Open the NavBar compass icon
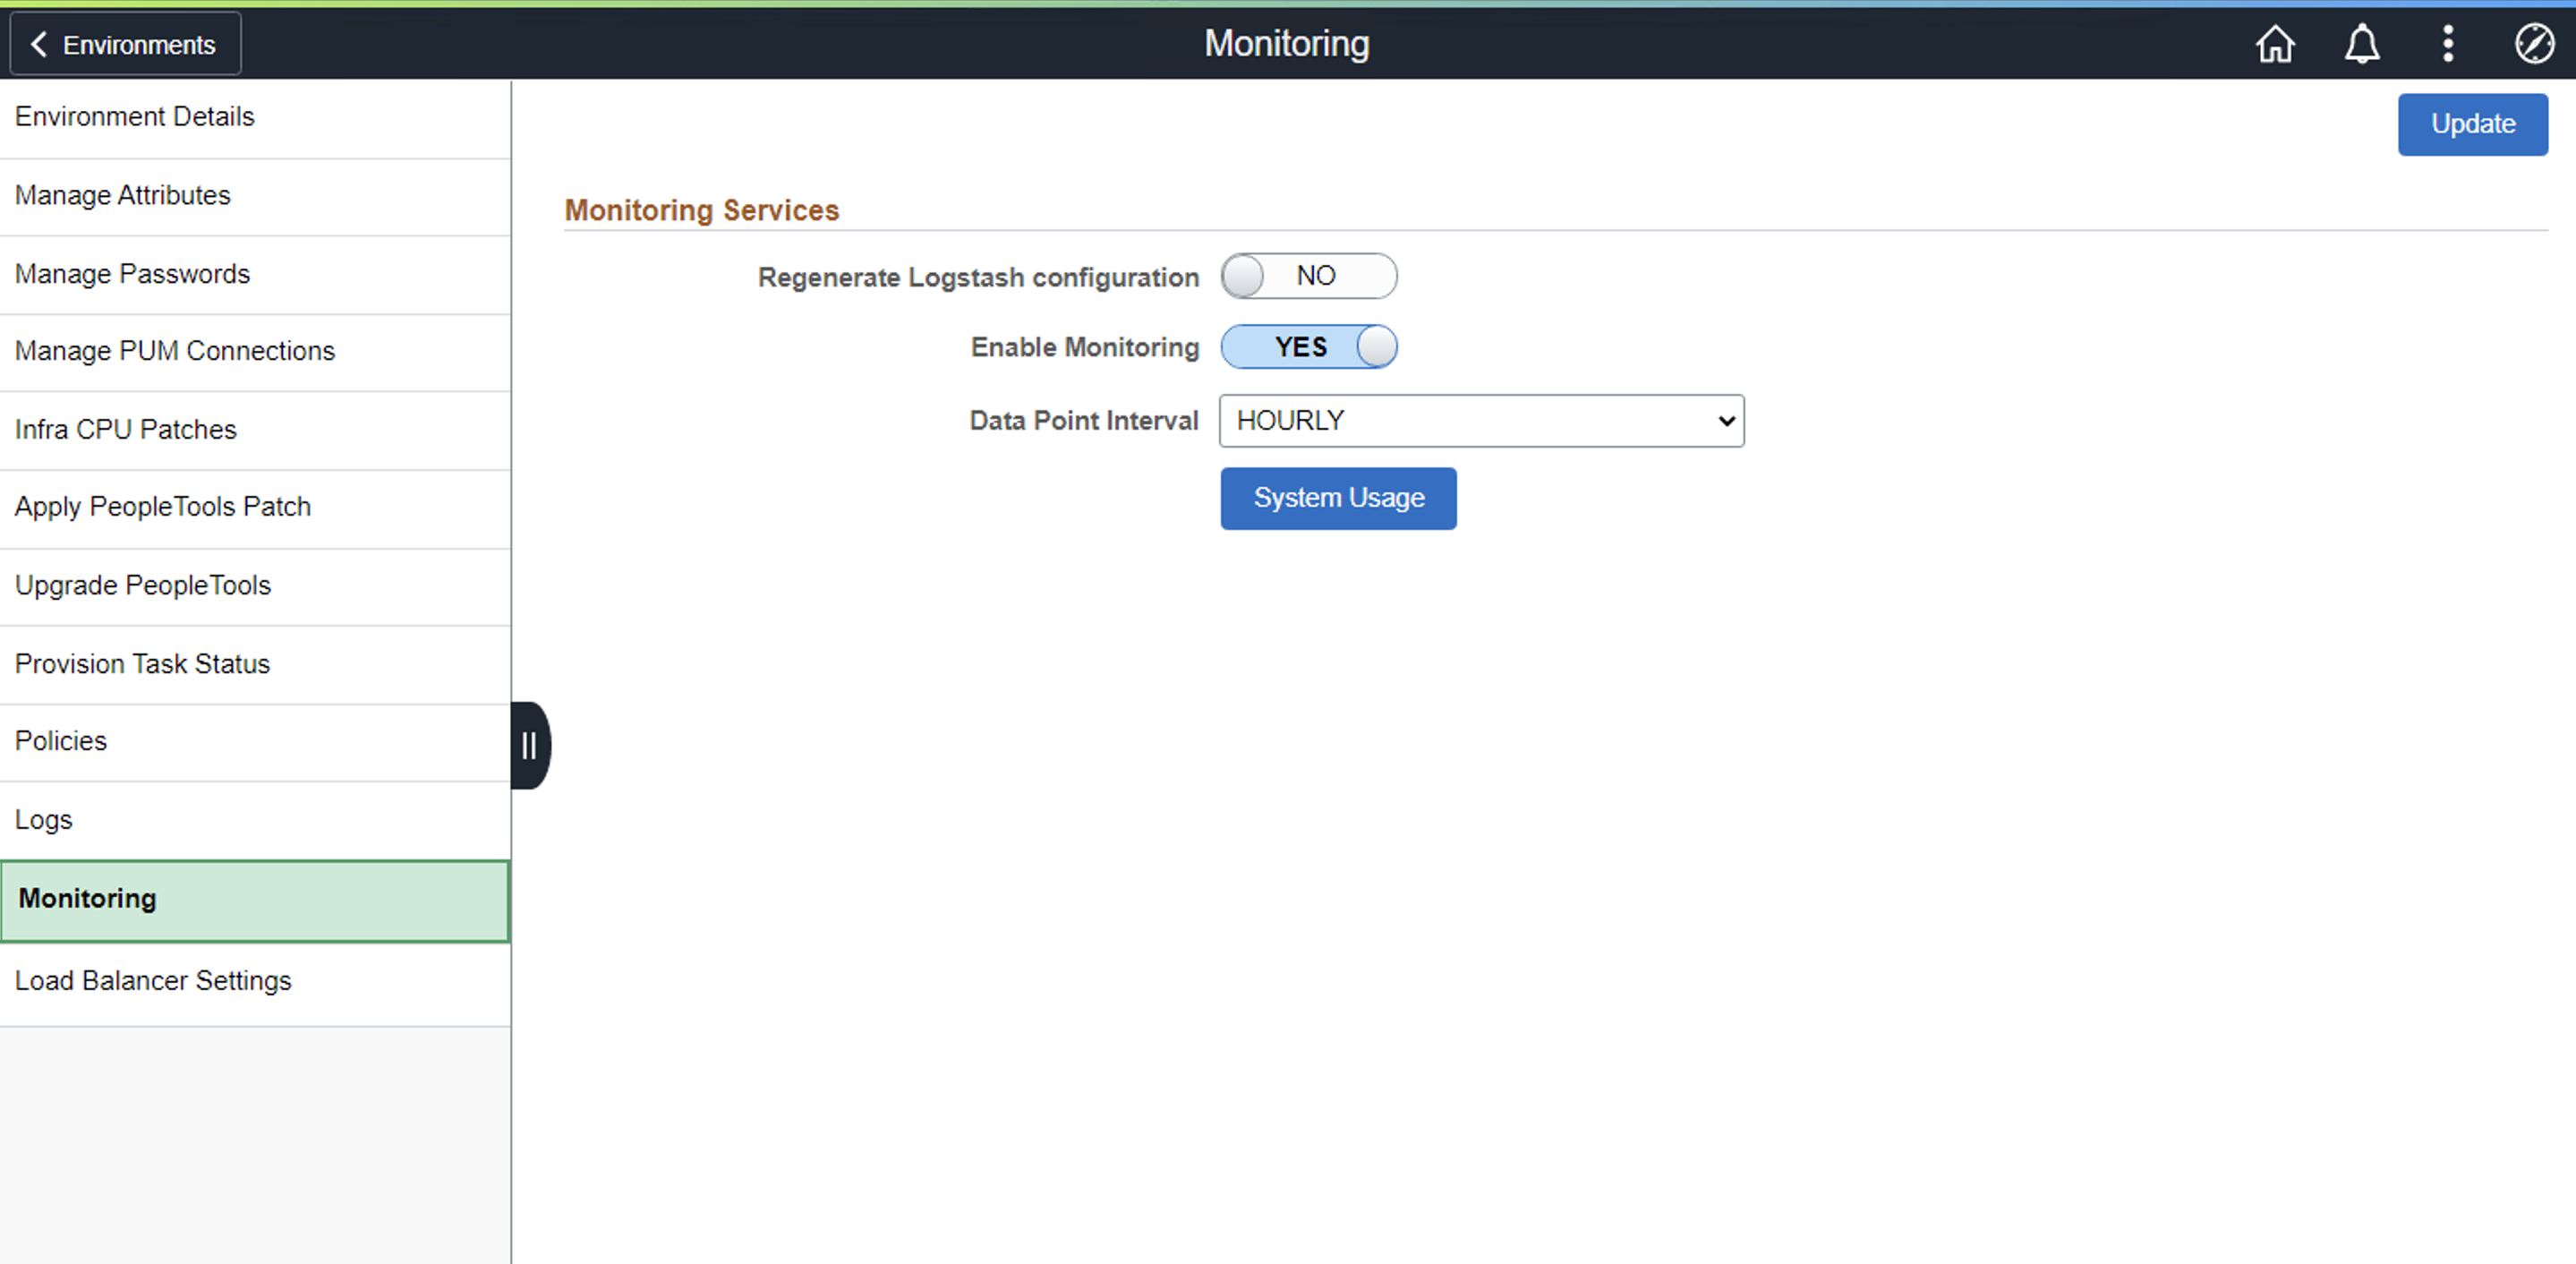The width and height of the screenshot is (2576, 1264). click(2533, 43)
